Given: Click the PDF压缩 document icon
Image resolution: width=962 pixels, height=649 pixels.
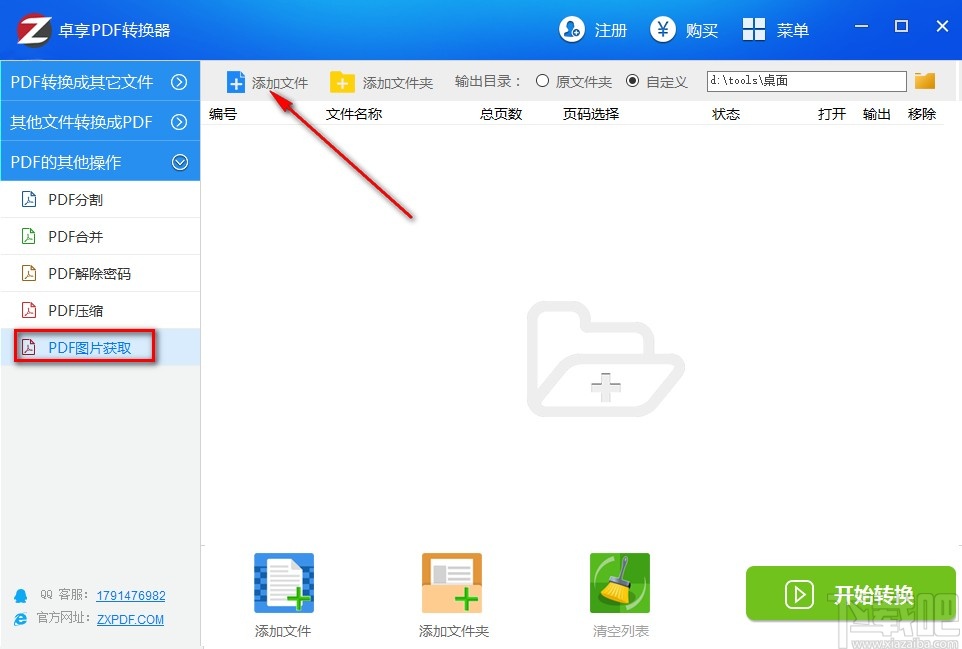Looking at the screenshot, I should (29, 310).
